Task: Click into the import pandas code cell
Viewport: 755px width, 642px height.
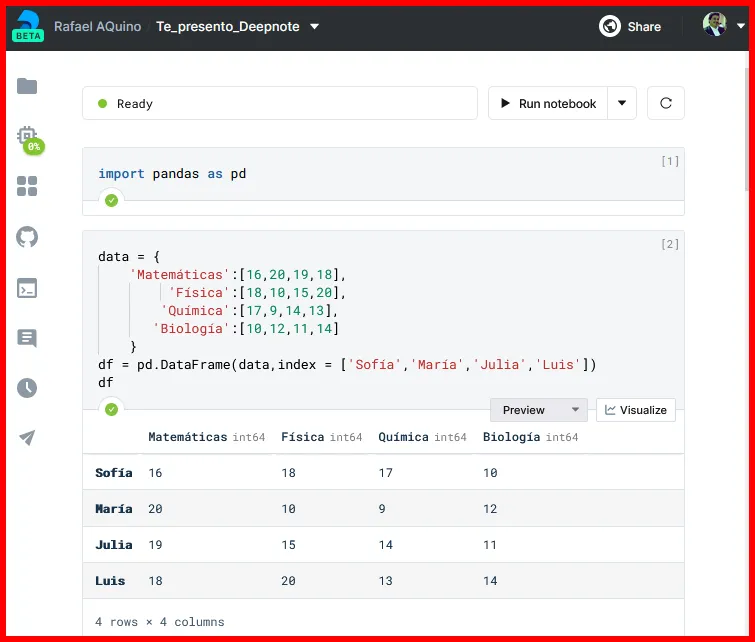Action: (383, 174)
